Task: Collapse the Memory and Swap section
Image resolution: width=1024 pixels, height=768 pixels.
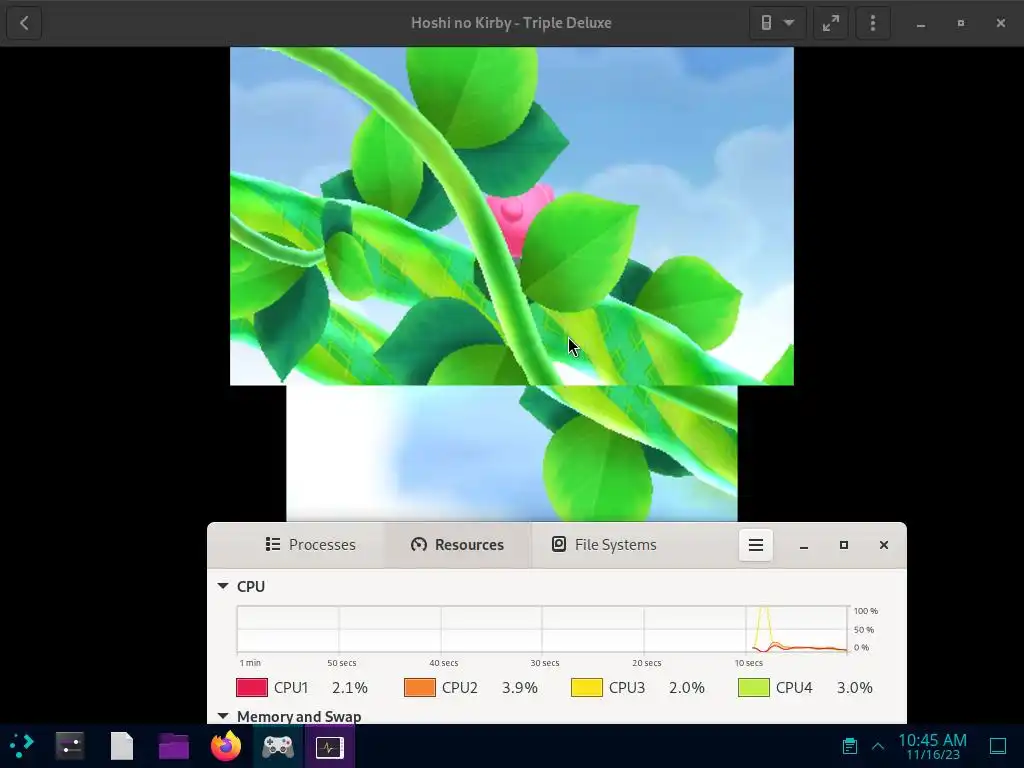Action: (x=223, y=716)
